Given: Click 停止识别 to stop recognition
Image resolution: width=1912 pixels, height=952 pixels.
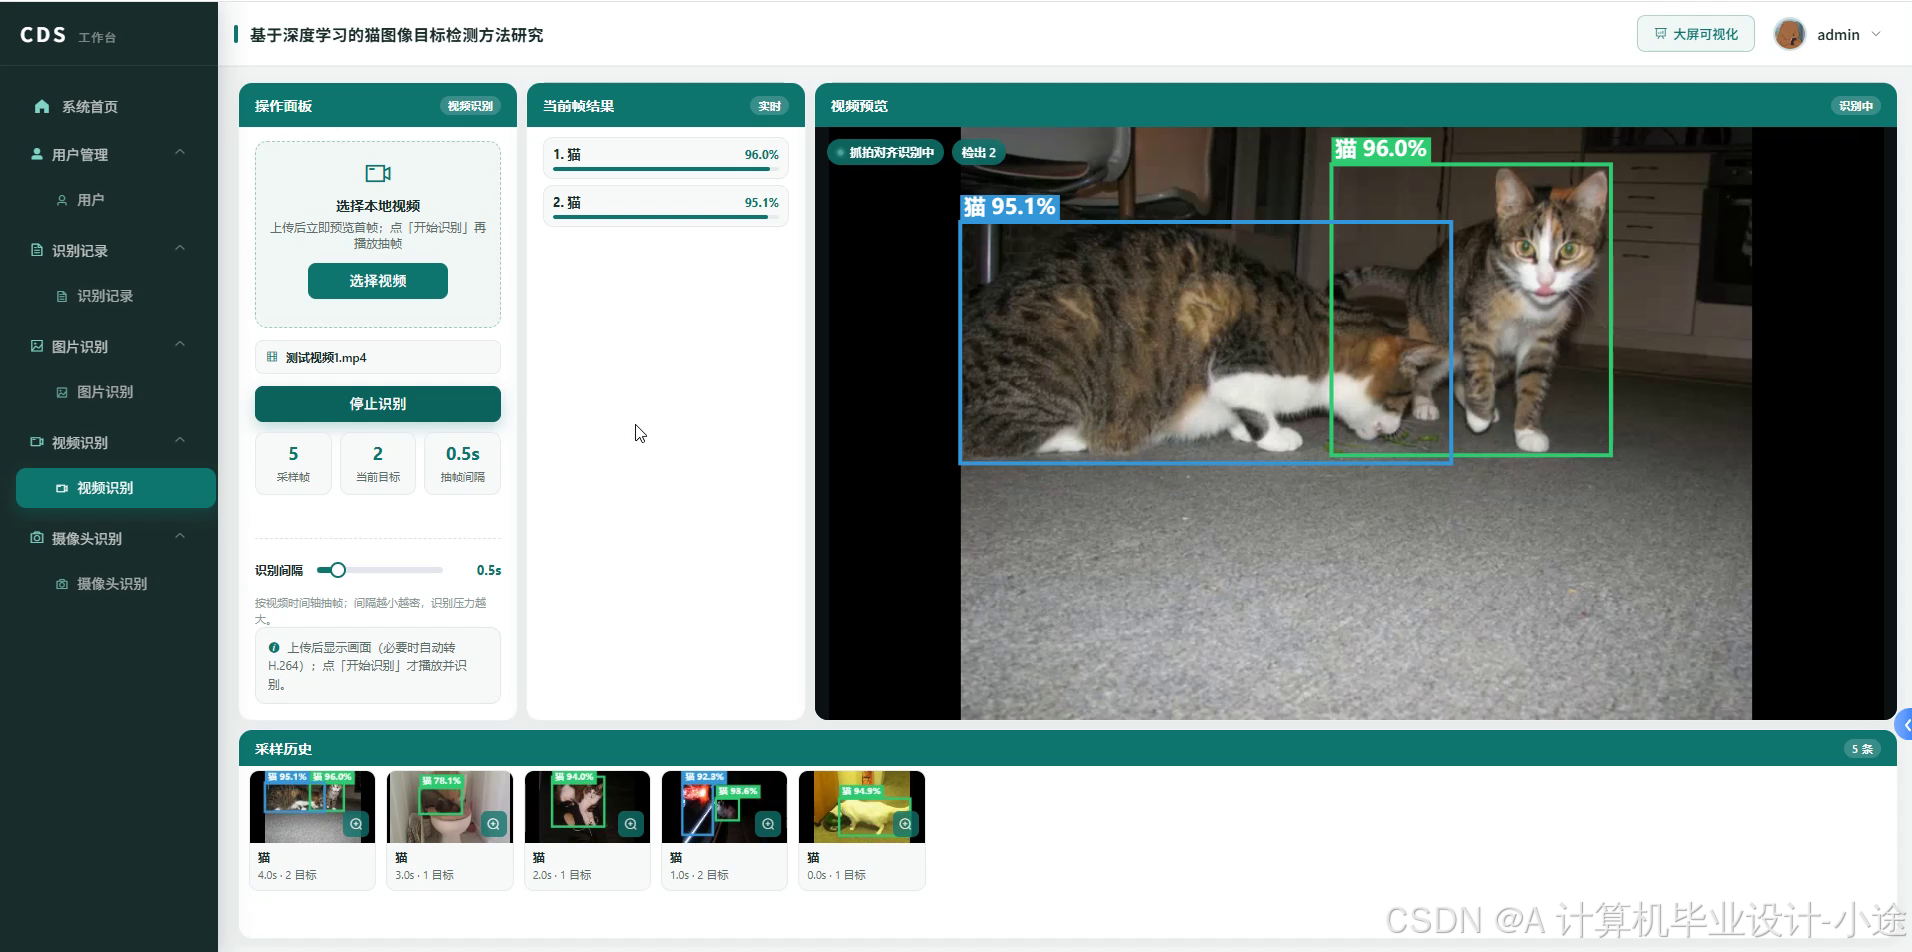Looking at the screenshot, I should tap(378, 404).
